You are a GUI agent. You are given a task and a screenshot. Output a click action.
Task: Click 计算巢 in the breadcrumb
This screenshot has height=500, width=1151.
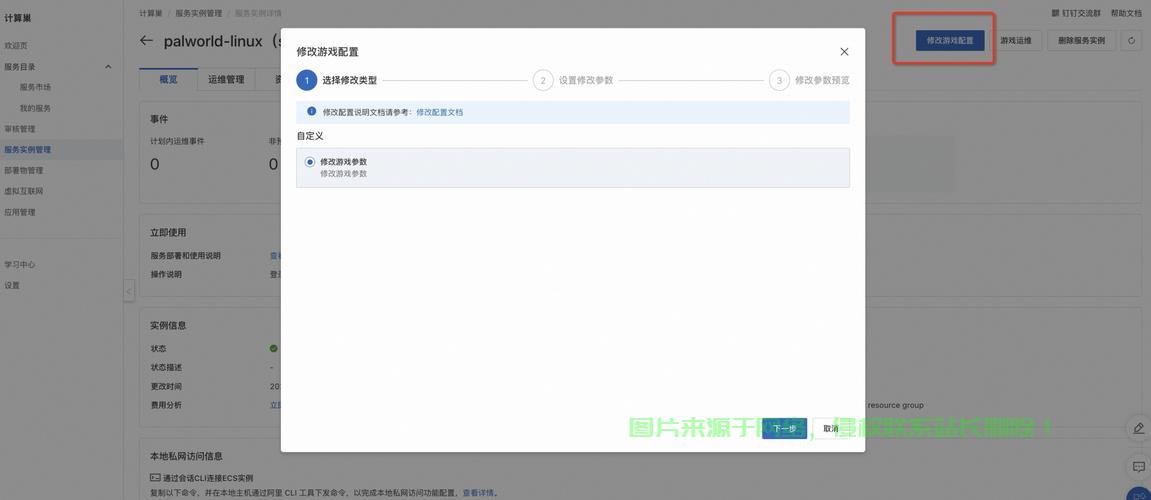click(x=150, y=13)
